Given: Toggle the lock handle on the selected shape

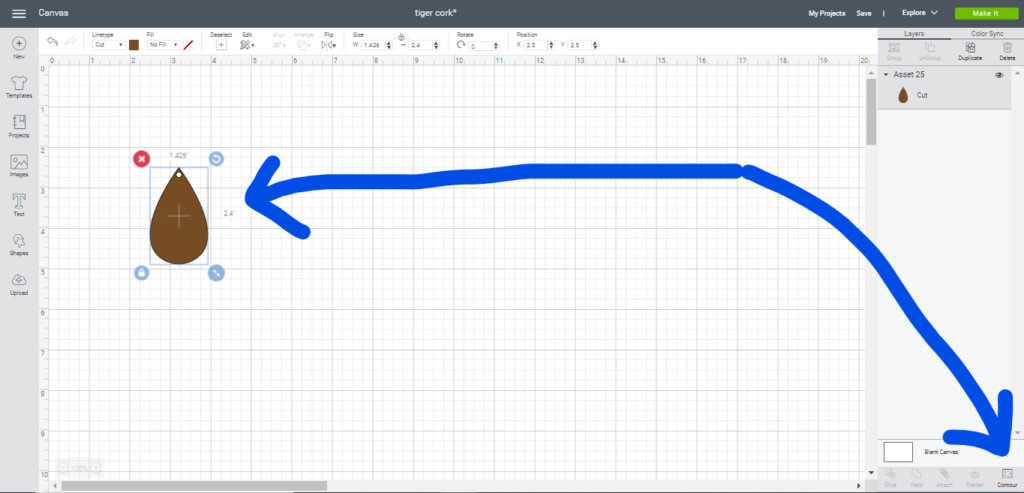Looking at the screenshot, I should point(142,273).
